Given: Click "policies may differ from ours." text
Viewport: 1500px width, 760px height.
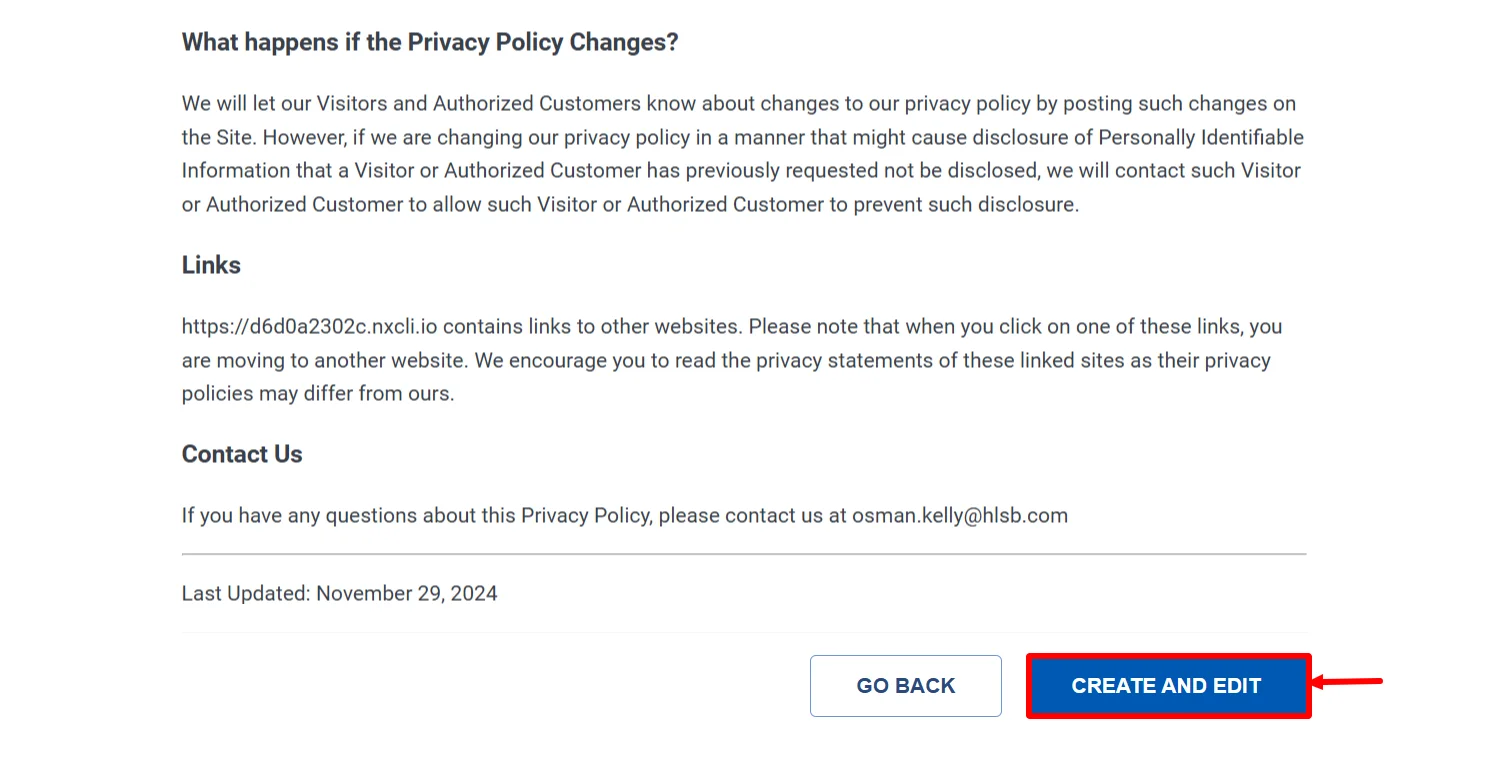Looking at the screenshot, I should (318, 394).
